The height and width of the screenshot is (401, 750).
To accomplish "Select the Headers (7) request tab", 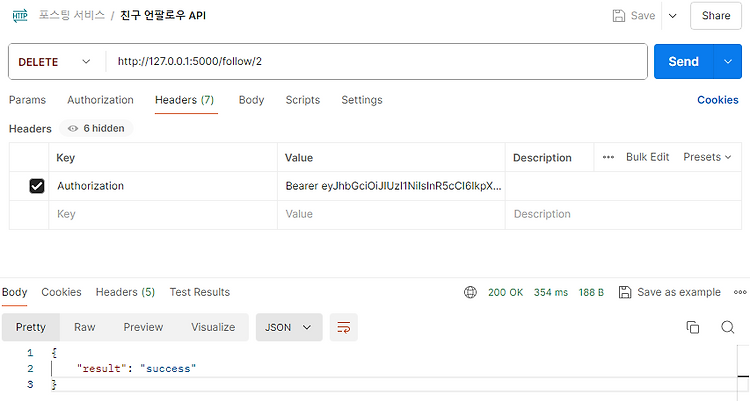I will pos(185,100).
